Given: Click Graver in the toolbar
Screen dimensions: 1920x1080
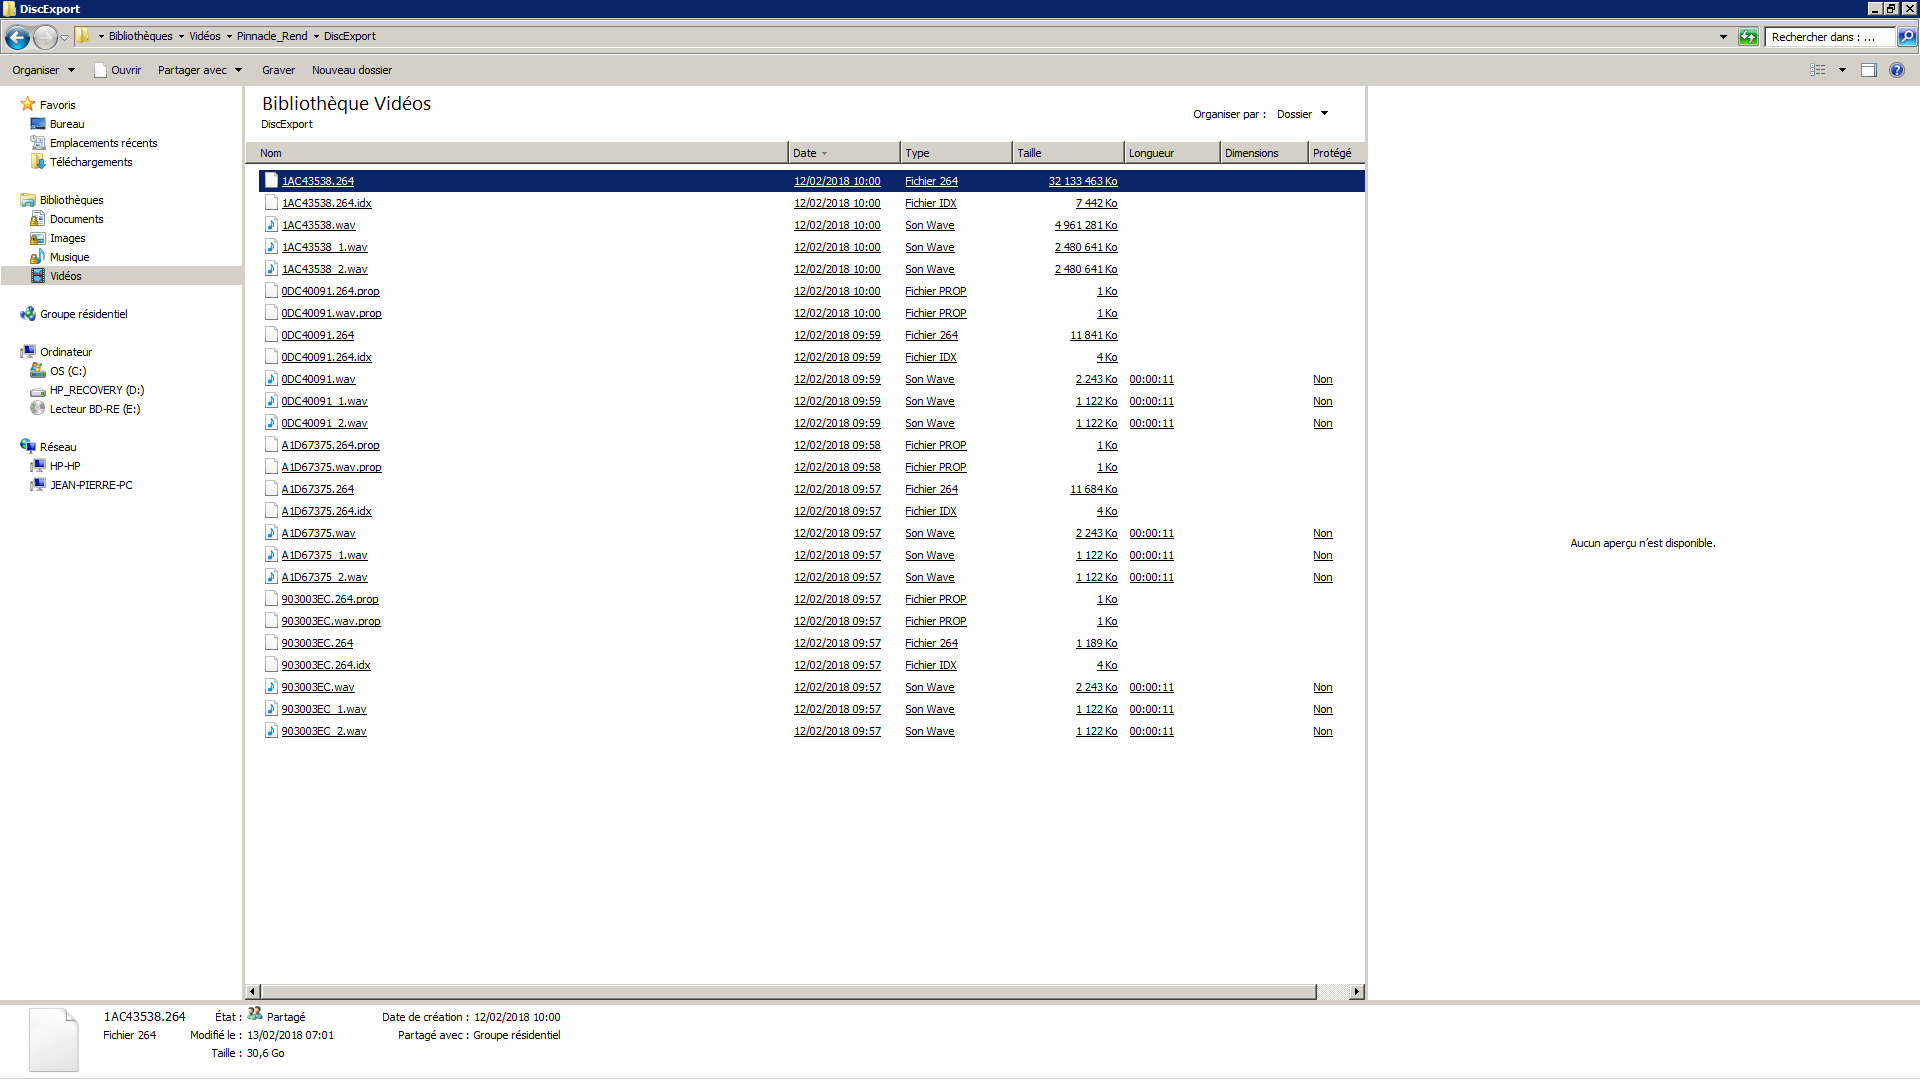Looking at the screenshot, I should click(278, 70).
